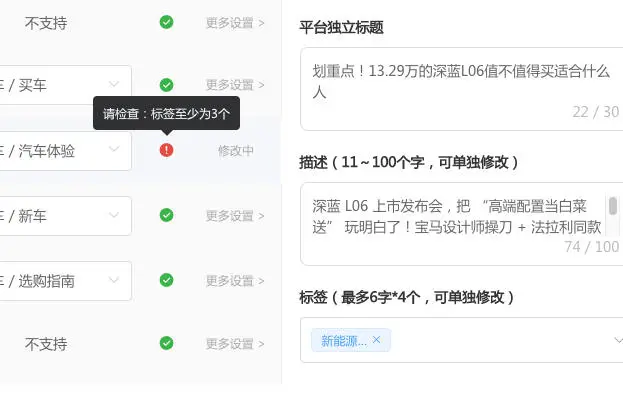Click the green check beside 新车 dropdown
Viewport: 623px width, 418px height.
pos(166,215)
